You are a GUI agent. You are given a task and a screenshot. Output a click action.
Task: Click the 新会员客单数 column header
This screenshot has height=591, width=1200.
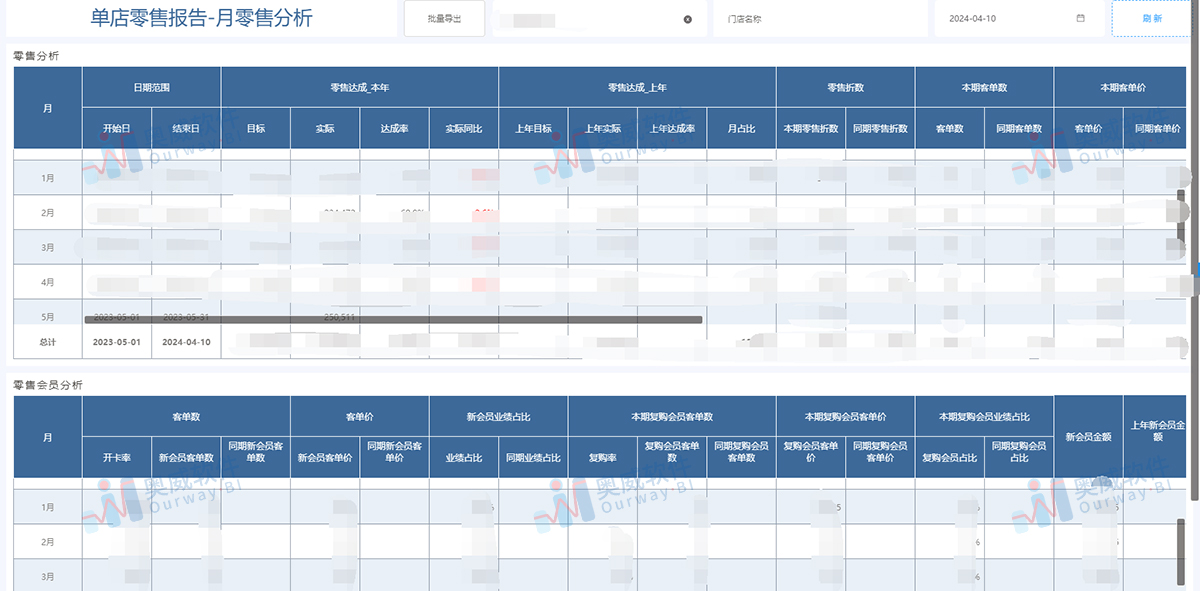(x=186, y=458)
